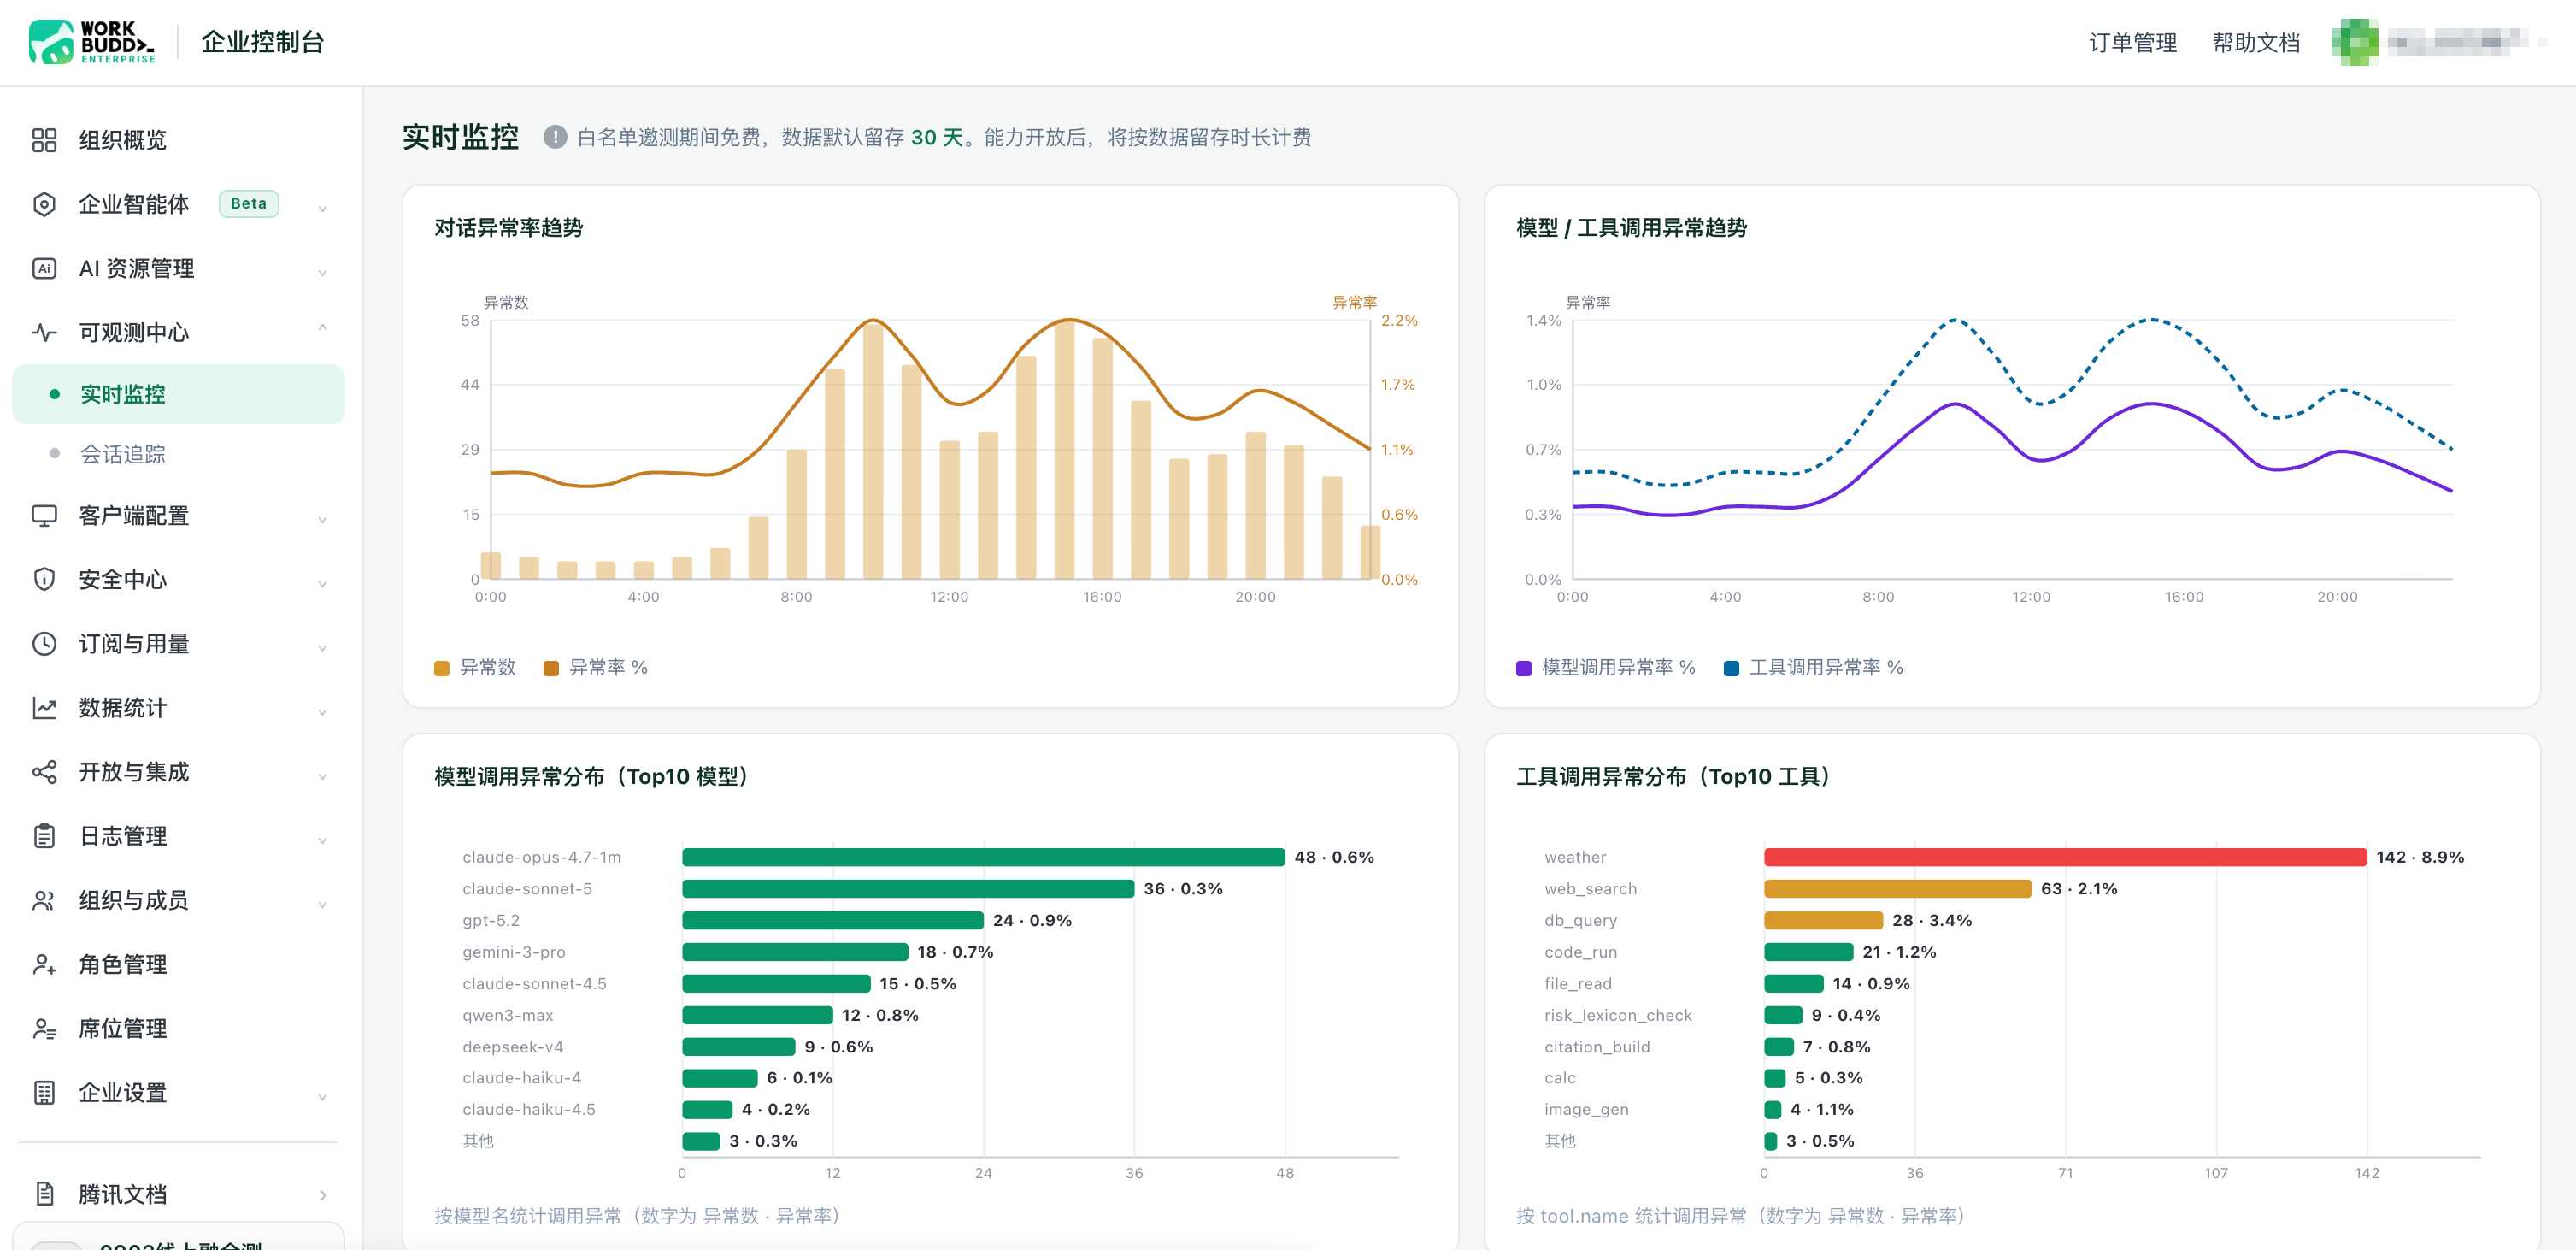Click the red weather bar
Screen dimensions: 2576x1250
pyautogui.click(x=2065, y=857)
